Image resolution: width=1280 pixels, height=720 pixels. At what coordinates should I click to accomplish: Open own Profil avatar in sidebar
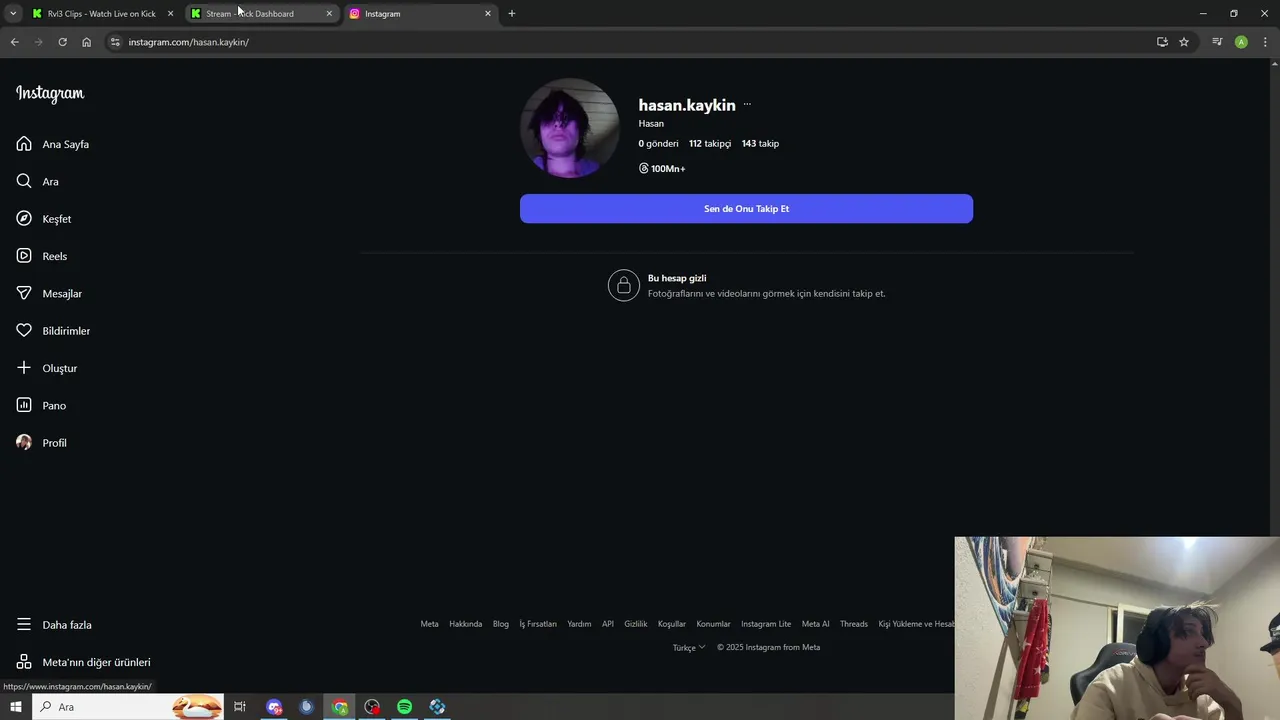(24, 442)
